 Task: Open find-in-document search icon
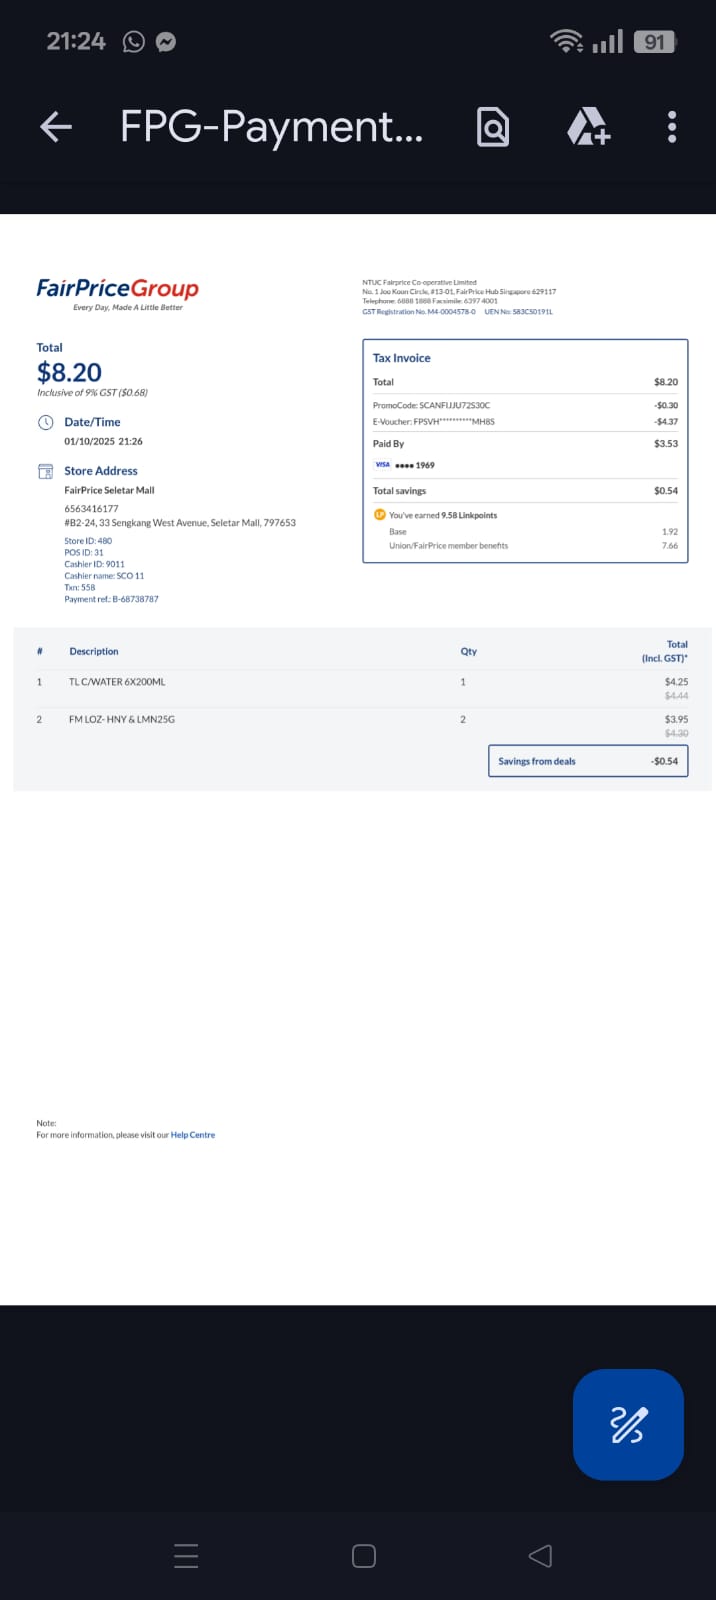(x=493, y=127)
